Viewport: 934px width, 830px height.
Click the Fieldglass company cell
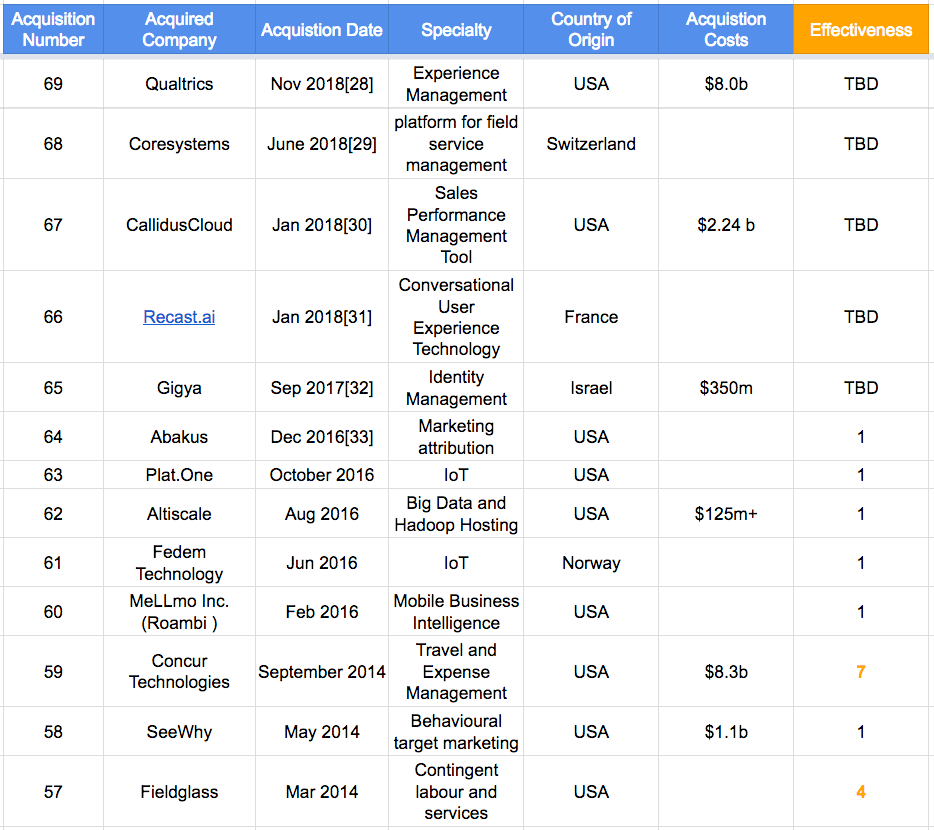click(179, 792)
